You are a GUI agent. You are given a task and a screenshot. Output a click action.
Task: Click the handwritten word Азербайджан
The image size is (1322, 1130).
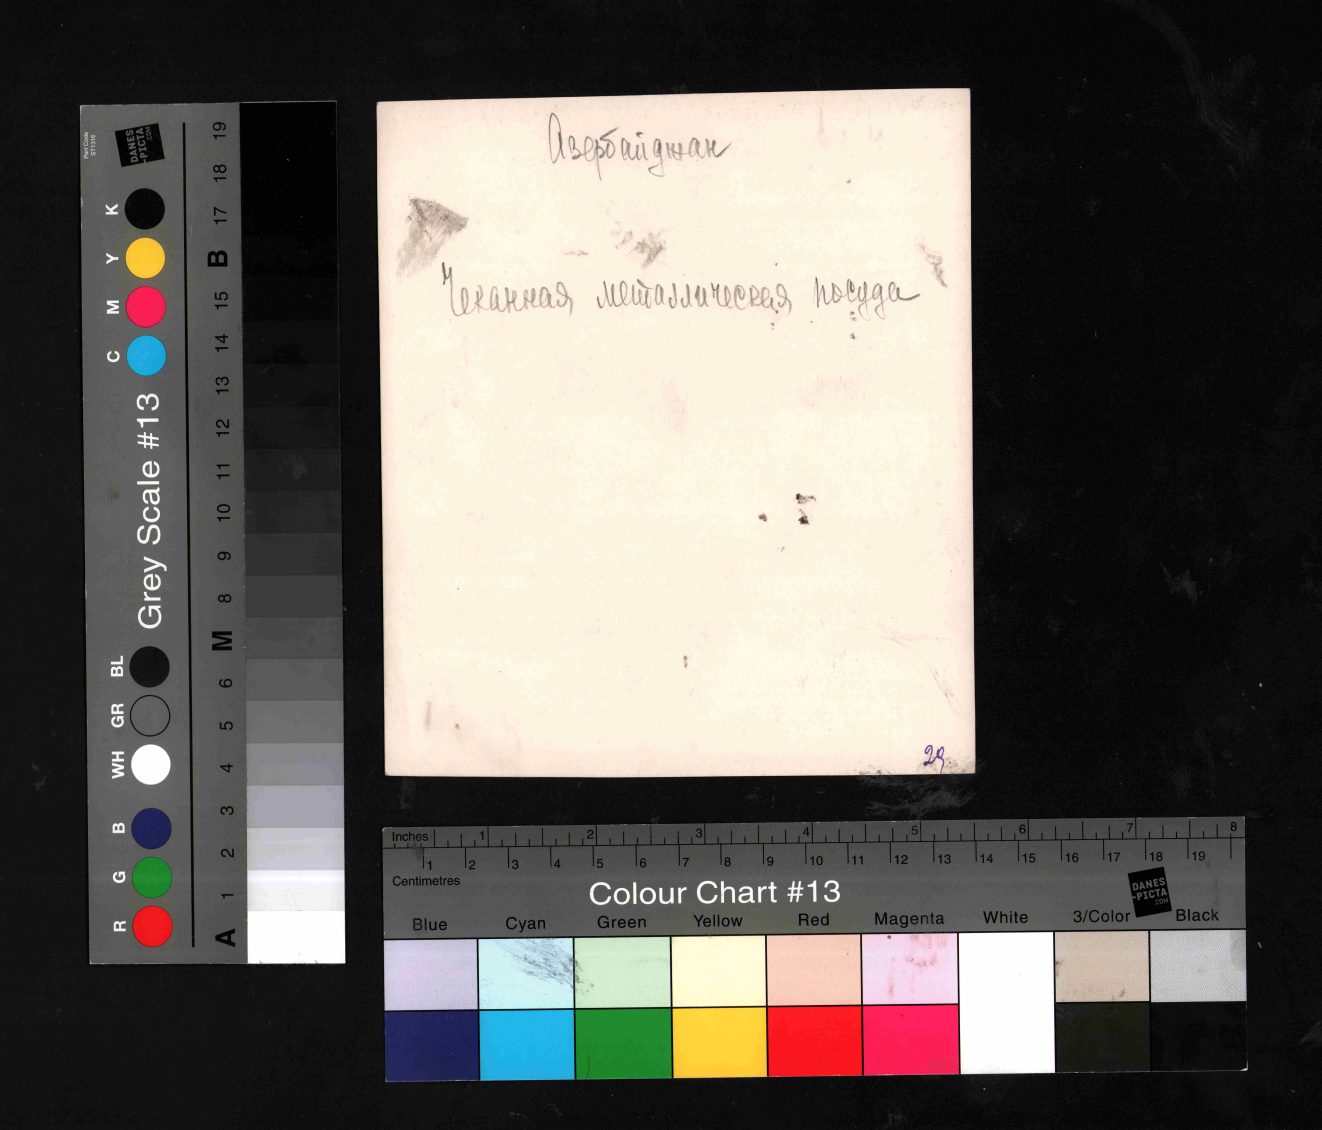click(637, 148)
